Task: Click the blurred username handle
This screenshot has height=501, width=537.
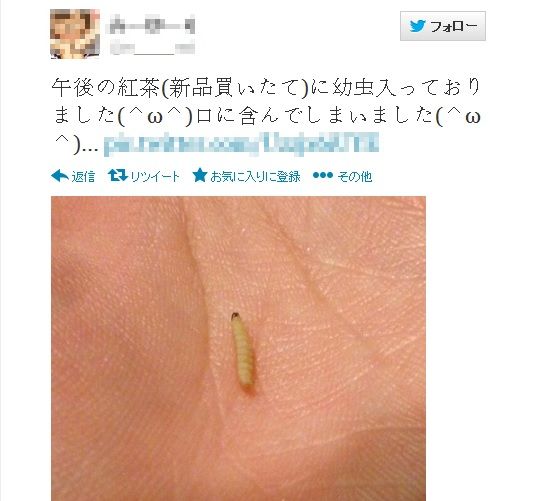Action: (x=152, y=48)
